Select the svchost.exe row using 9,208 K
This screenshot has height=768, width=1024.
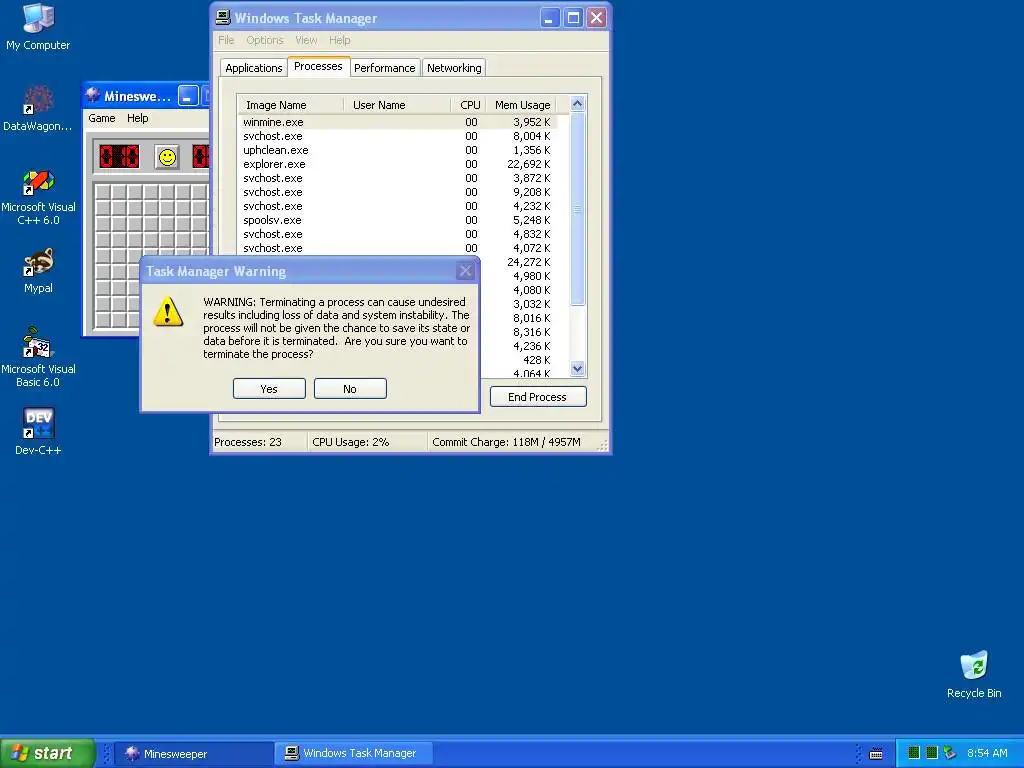pos(397,192)
